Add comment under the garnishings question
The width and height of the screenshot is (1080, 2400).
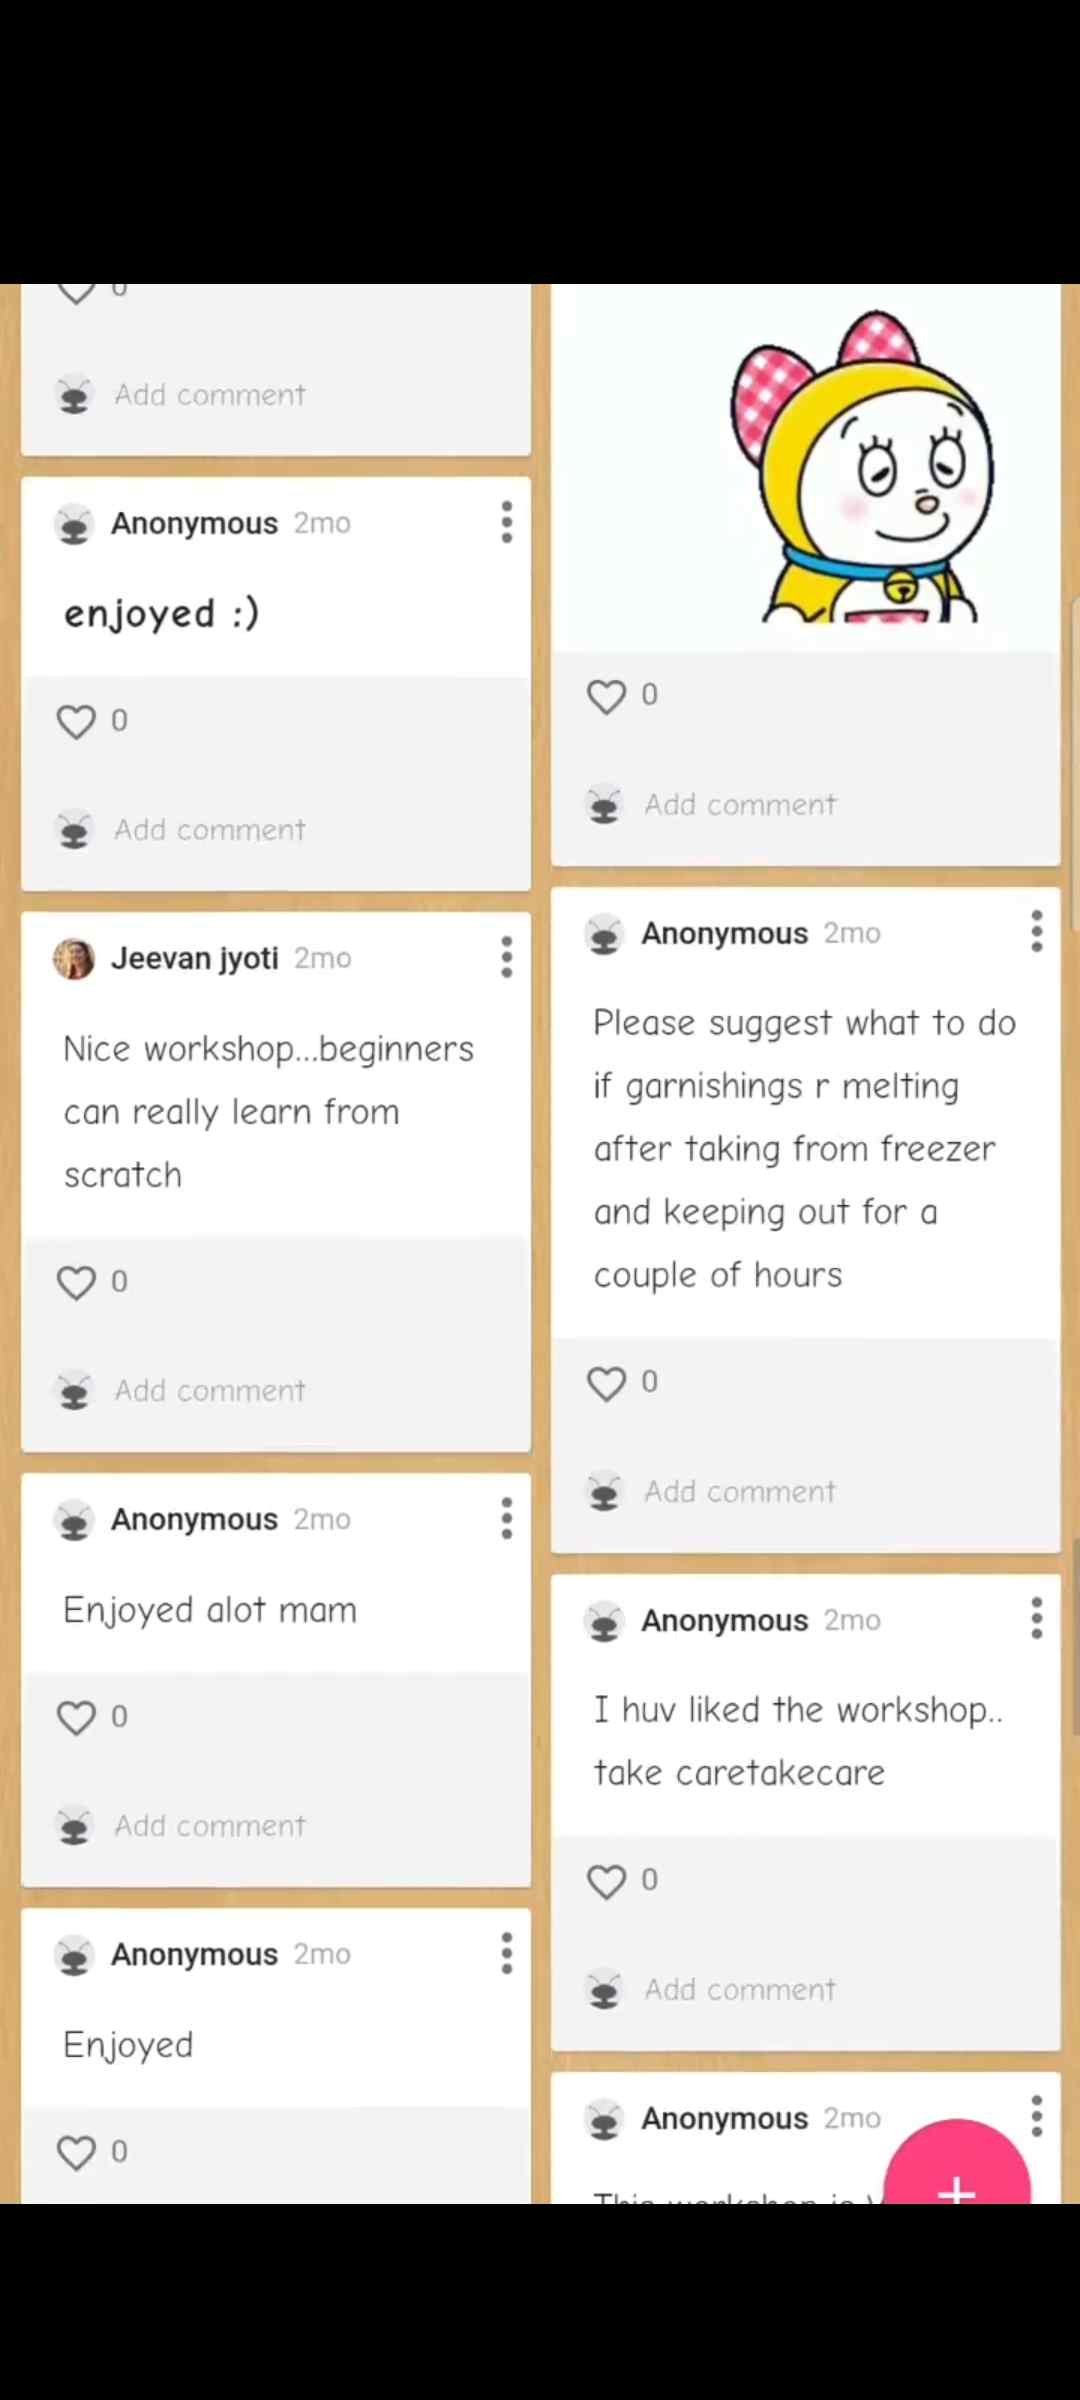pos(739,1492)
